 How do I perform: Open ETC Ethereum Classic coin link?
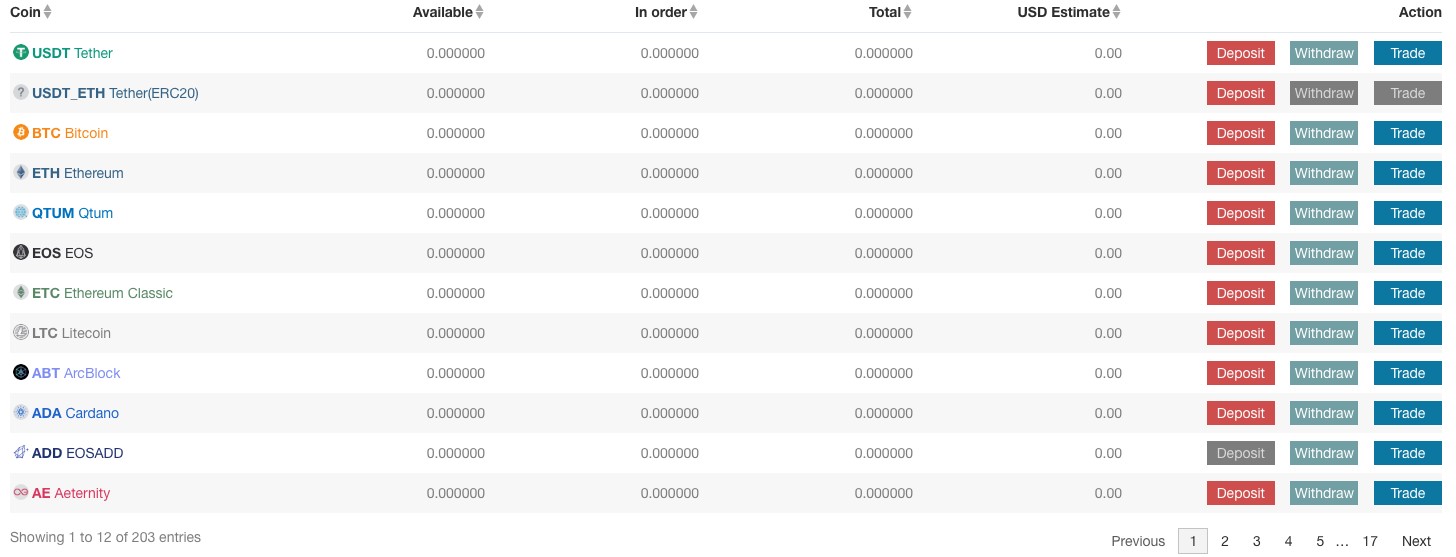pos(102,293)
